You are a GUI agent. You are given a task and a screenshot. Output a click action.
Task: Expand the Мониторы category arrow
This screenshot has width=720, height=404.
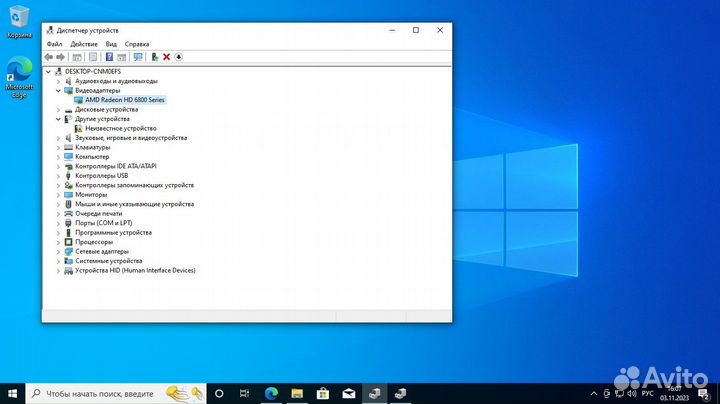[58, 195]
